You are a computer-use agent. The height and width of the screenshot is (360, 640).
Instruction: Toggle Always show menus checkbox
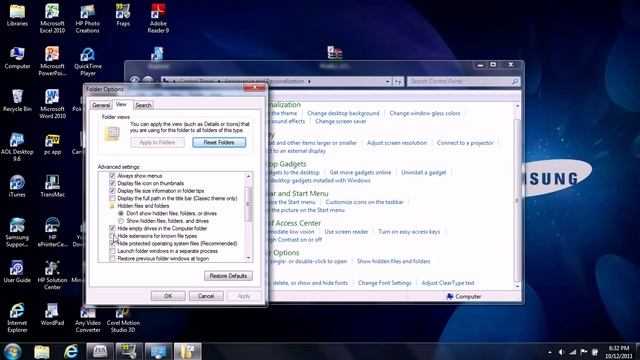(112, 176)
